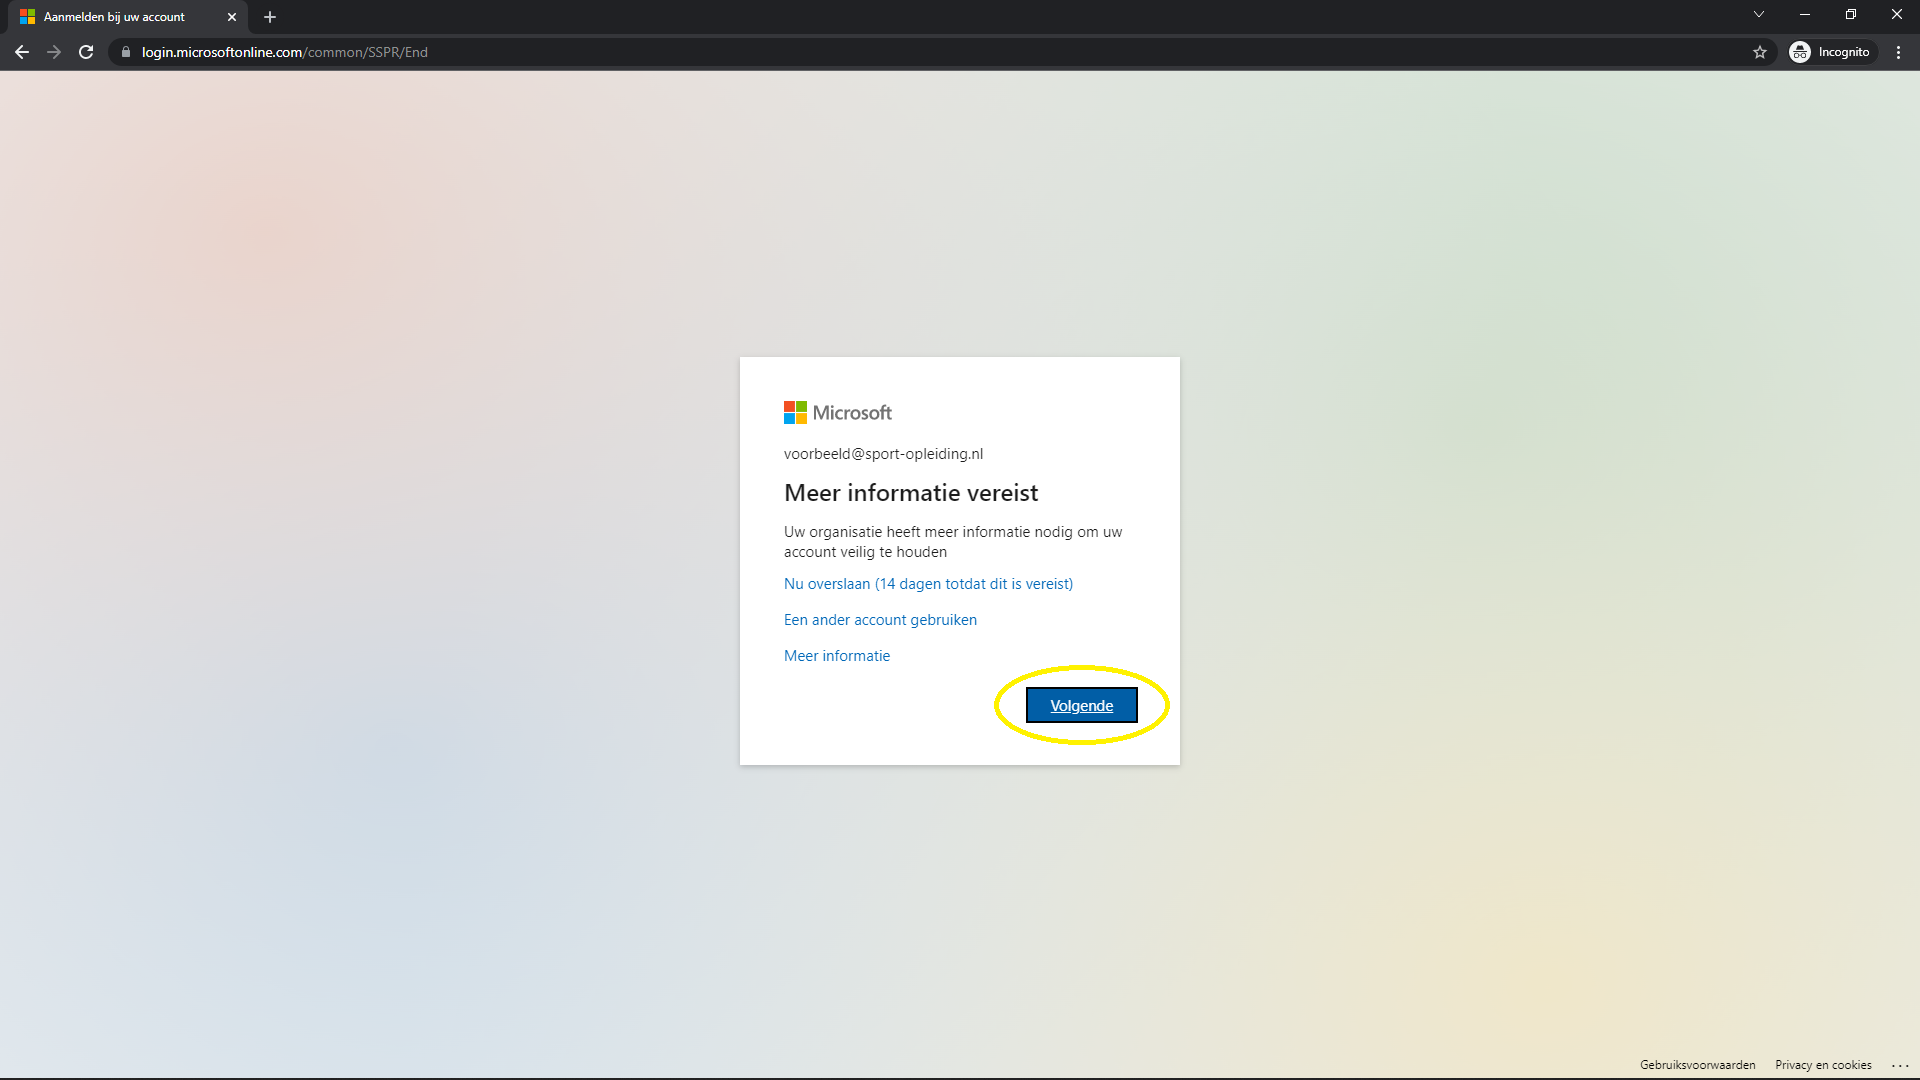This screenshot has height=1080, width=1920.
Task: Expand the footer ellipsis options
Action: click(1900, 1066)
